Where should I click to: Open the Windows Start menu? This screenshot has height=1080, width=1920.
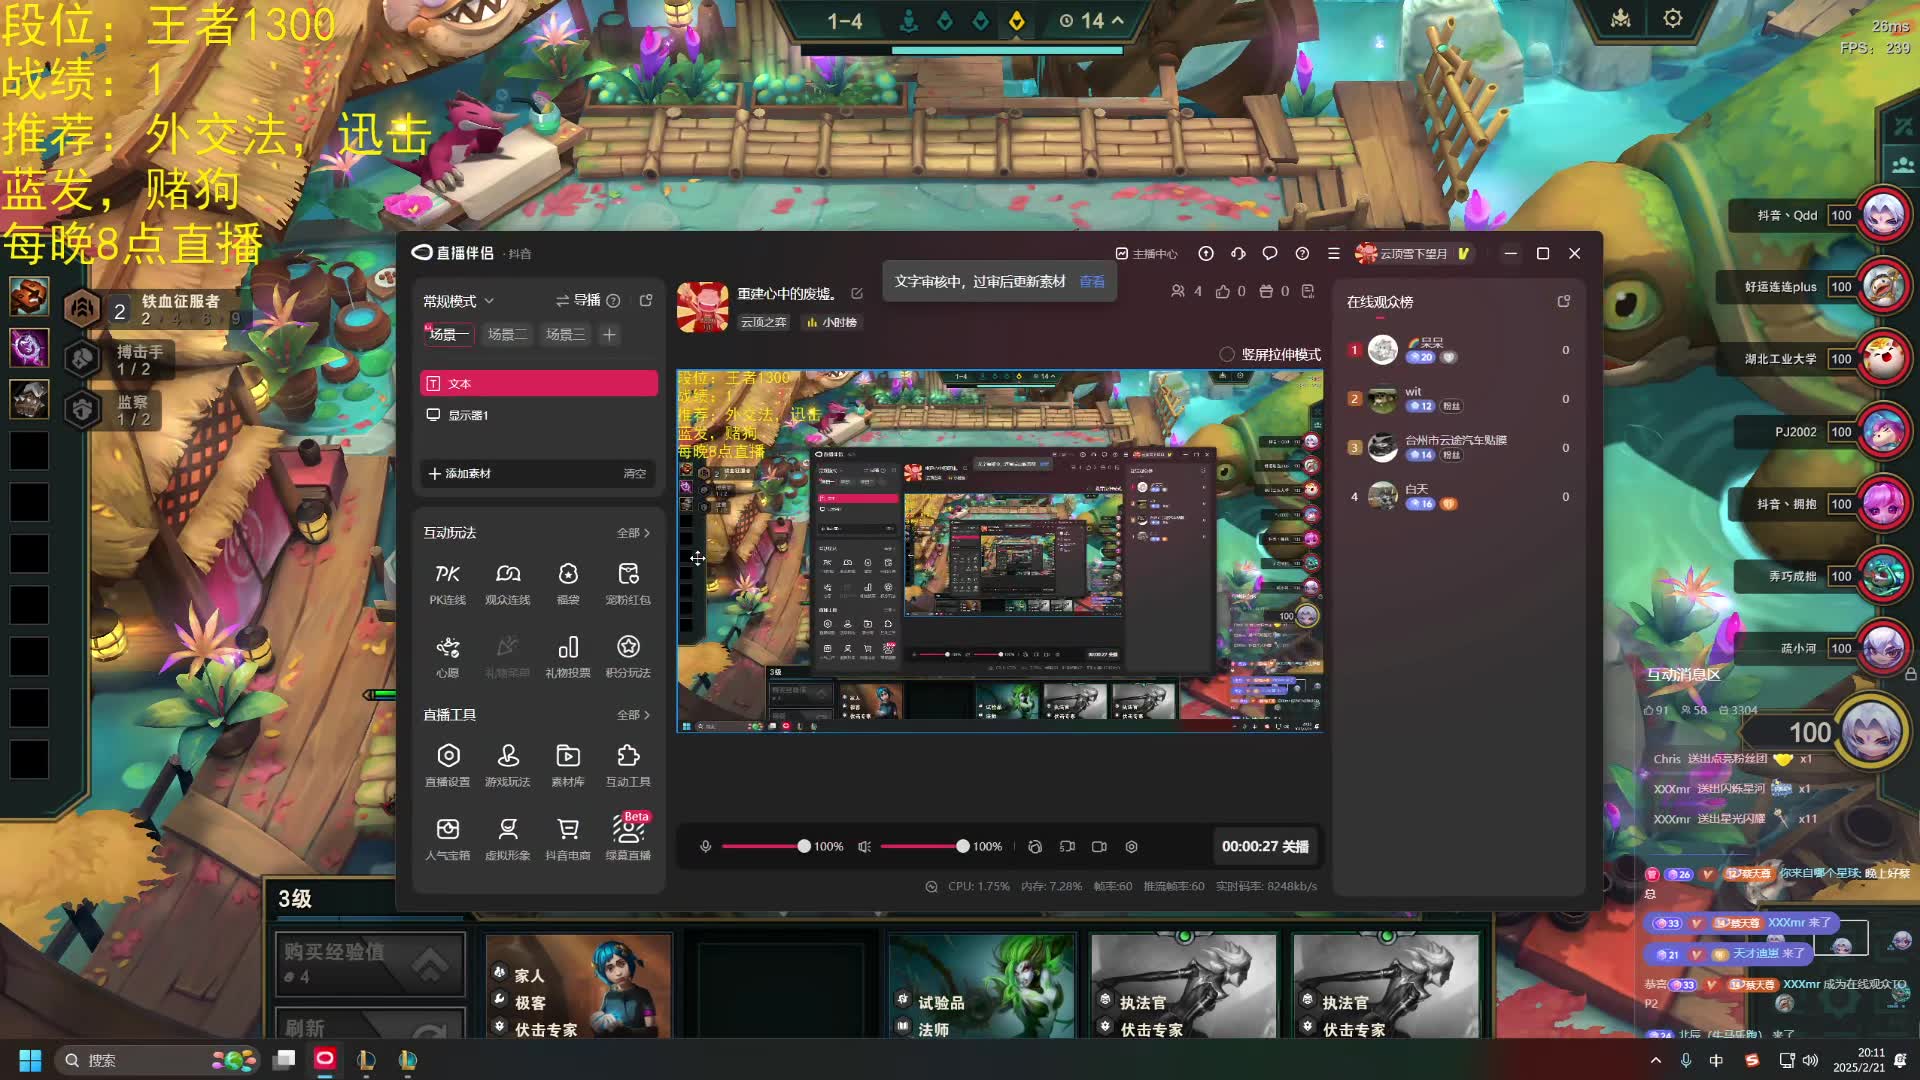pyautogui.click(x=30, y=1060)
